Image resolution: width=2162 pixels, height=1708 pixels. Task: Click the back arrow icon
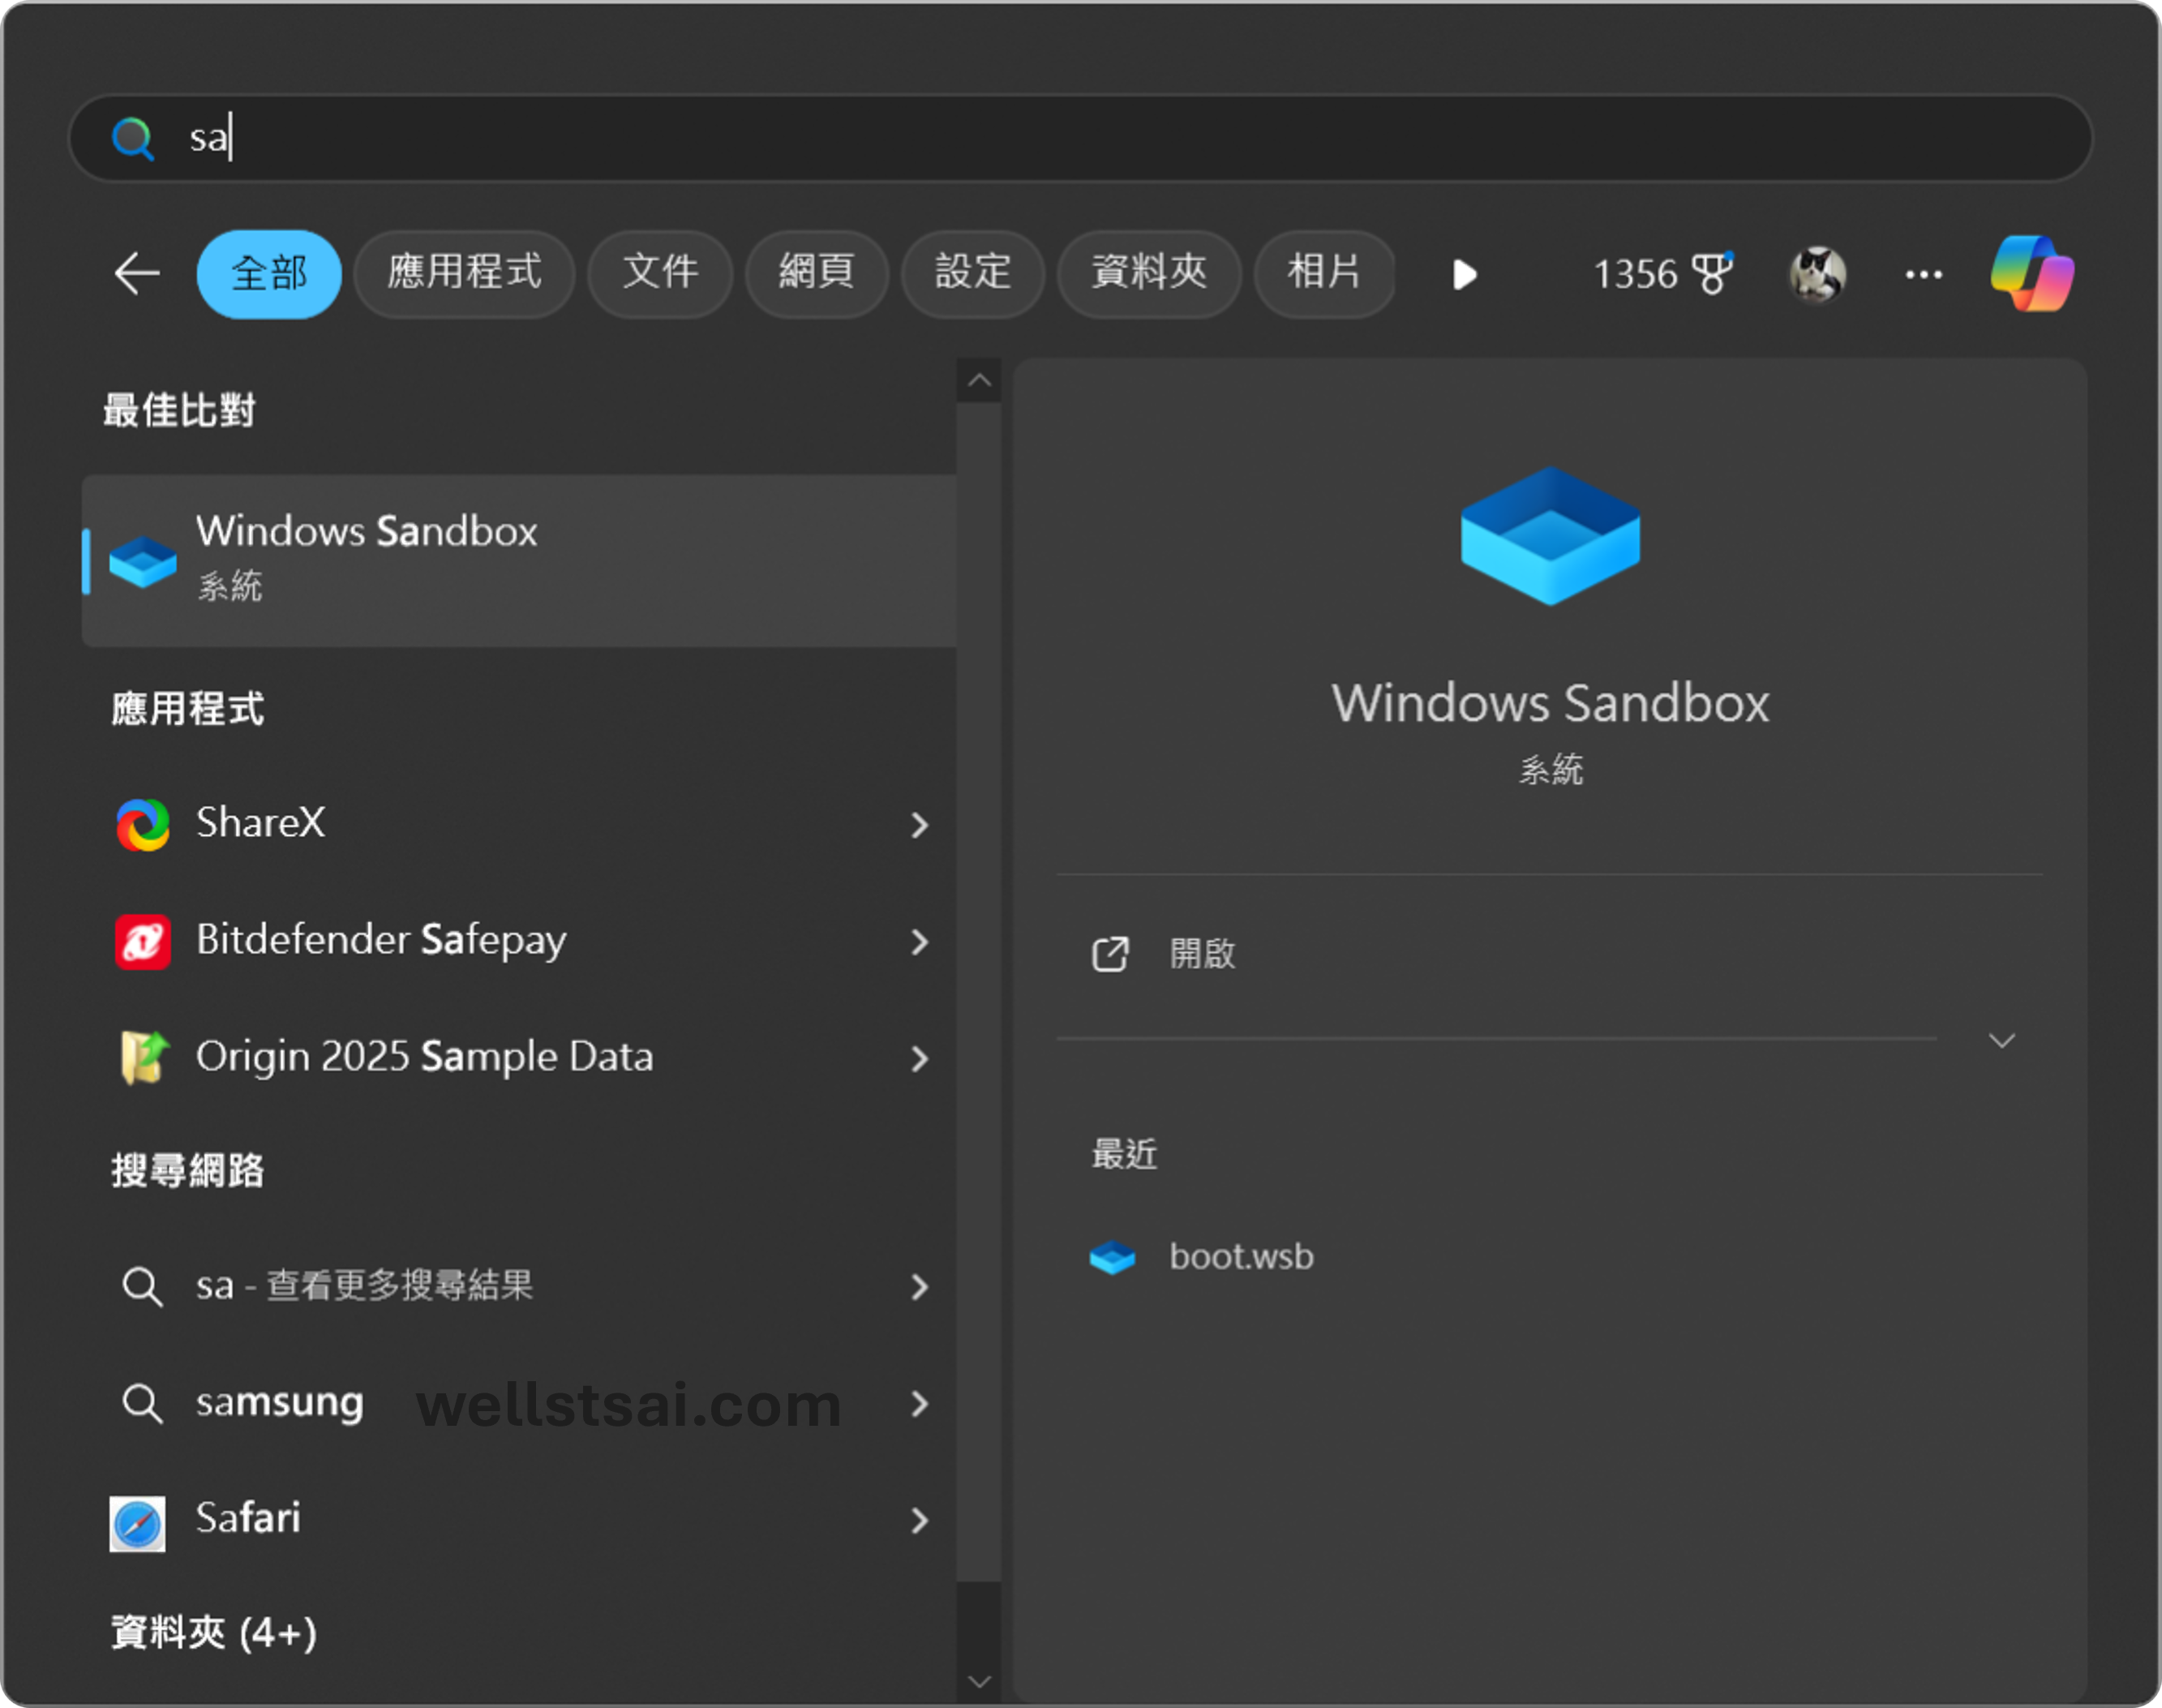pyautogui.click(x=137, y=273)
